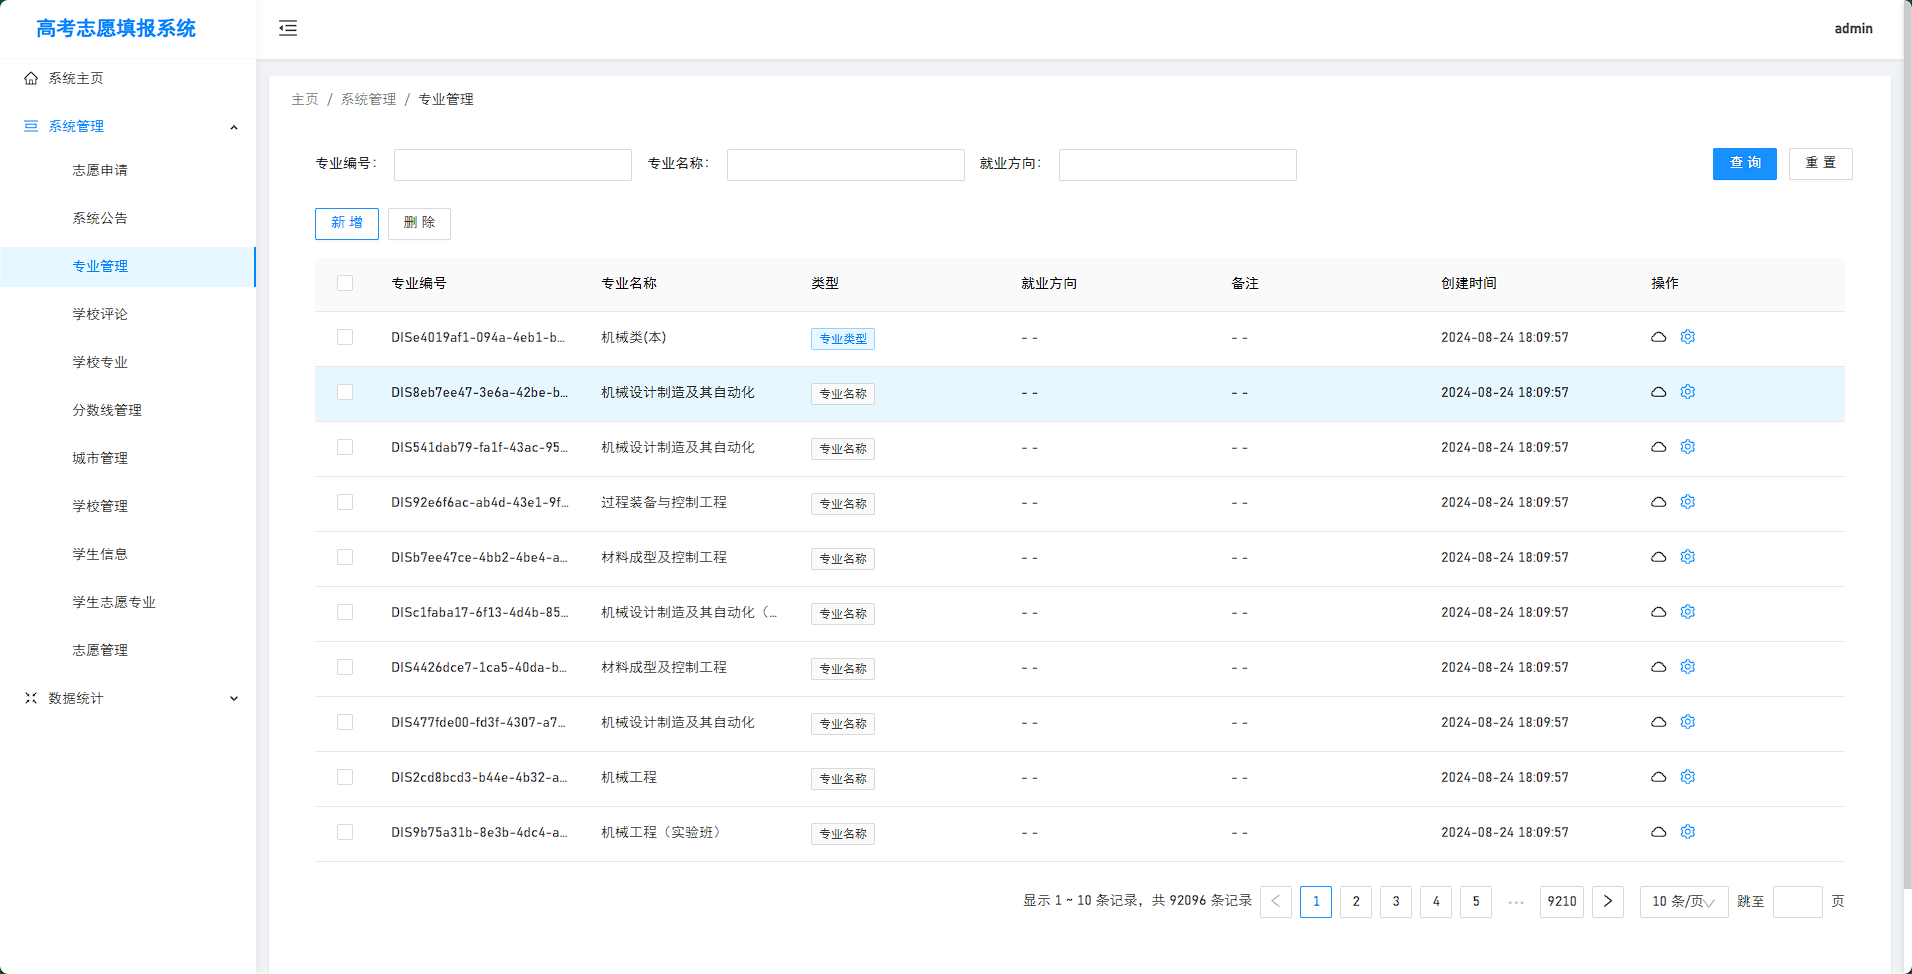This screenshot has height=974, width=1912.
Task: Select 学校评论 menu item
Action: (x=100, y=314)
